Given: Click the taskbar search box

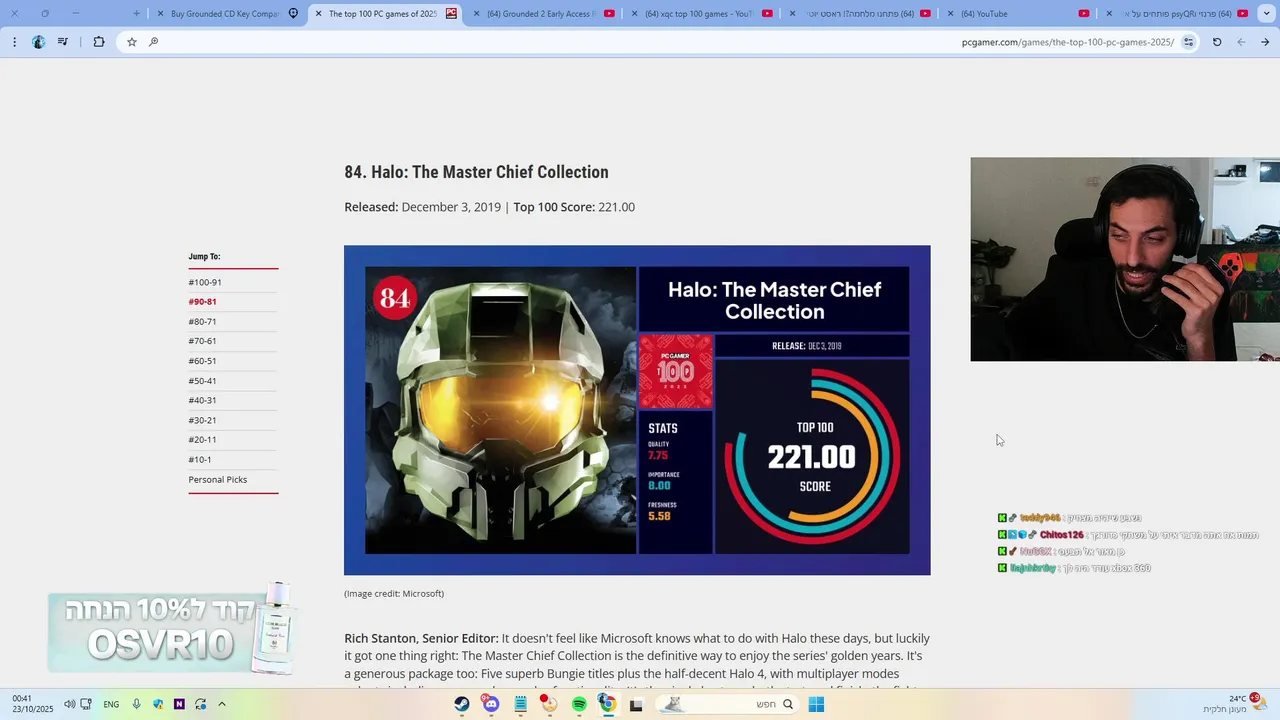Looking at the screenshot, I should (727, 704).
